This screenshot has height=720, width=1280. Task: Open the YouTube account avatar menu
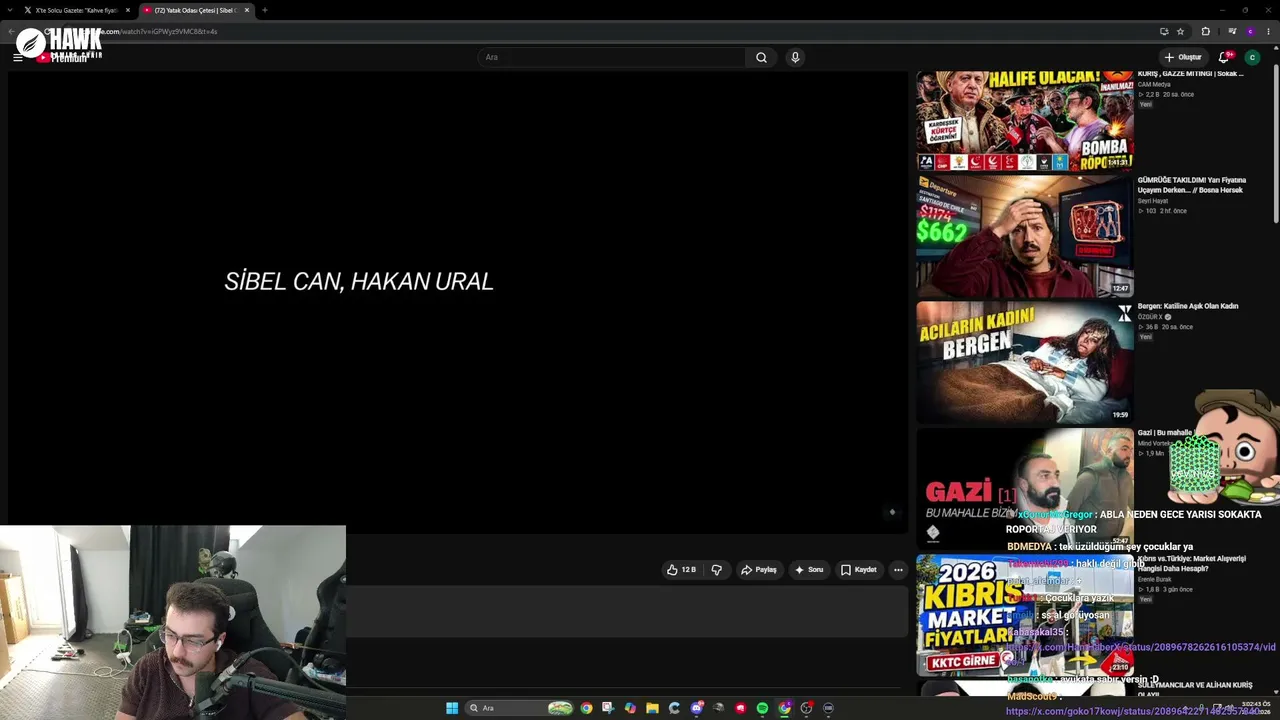point(1252,57)
